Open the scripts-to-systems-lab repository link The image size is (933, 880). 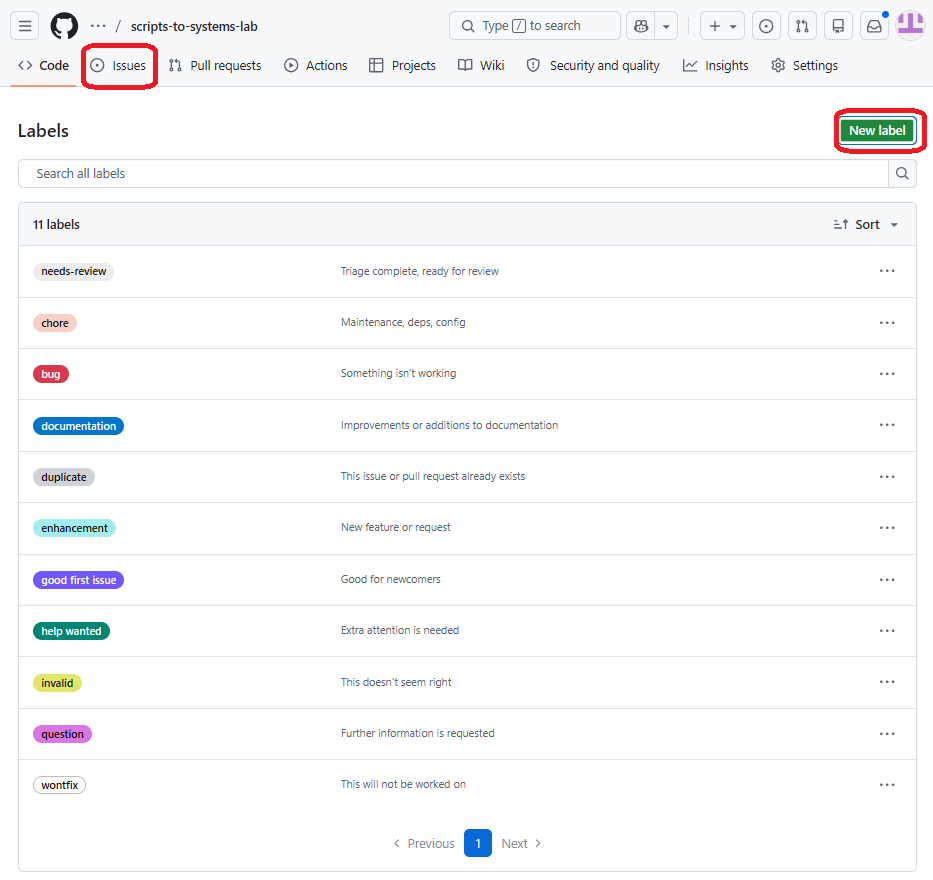pyautogui.click(x=194, y=26)
